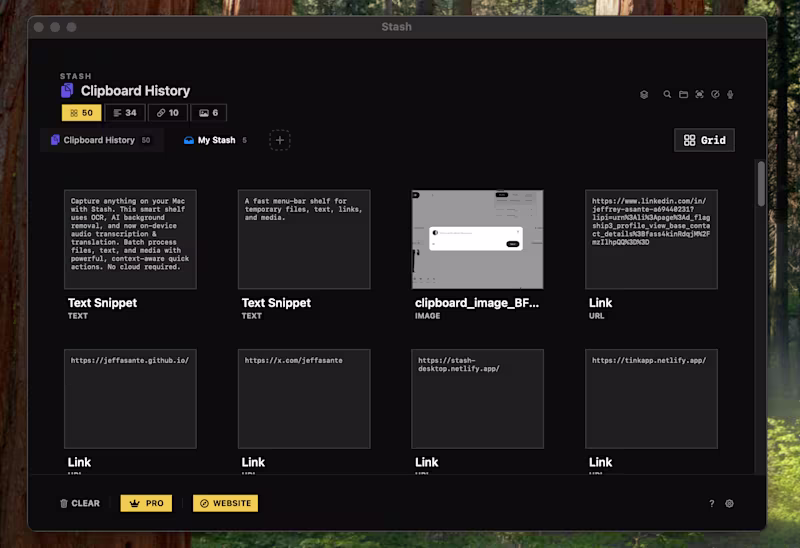Click the PRO upgrade button
Viewport: 800px width, 548px height.
(x=146, y=504)
